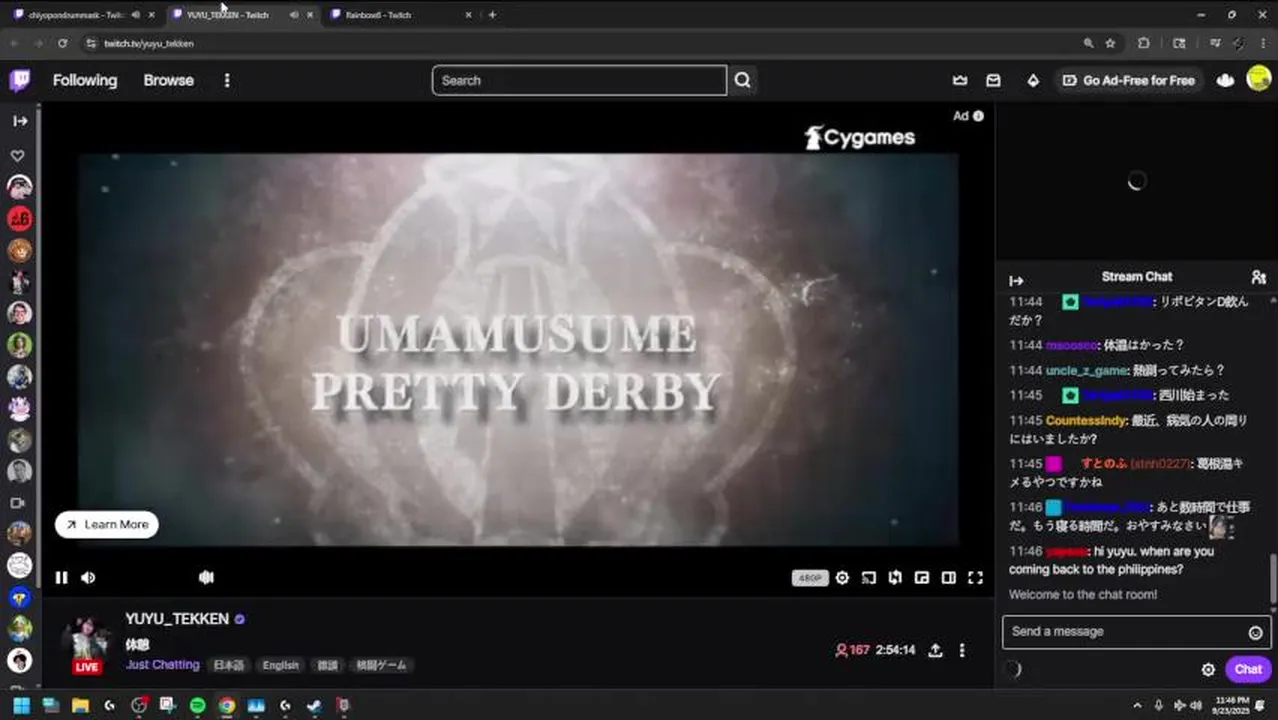Open the channel points icon below chat
This screenshot has height=720, width=1278.
[1012, 669]
